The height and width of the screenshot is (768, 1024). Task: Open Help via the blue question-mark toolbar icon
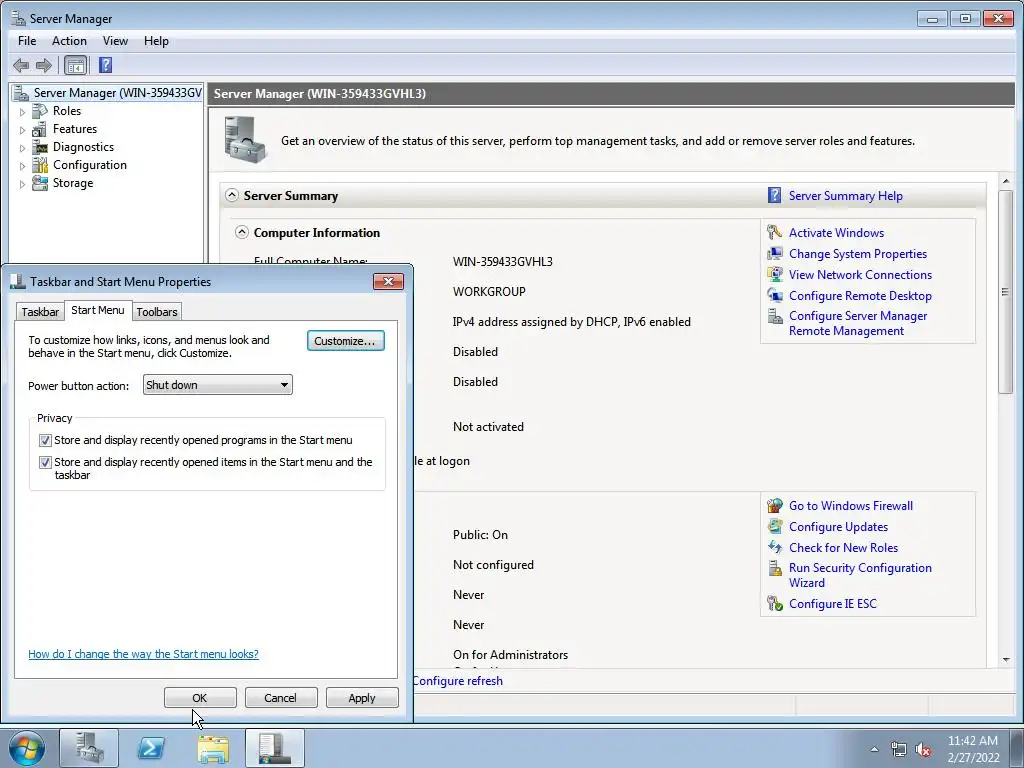(105, 65)
